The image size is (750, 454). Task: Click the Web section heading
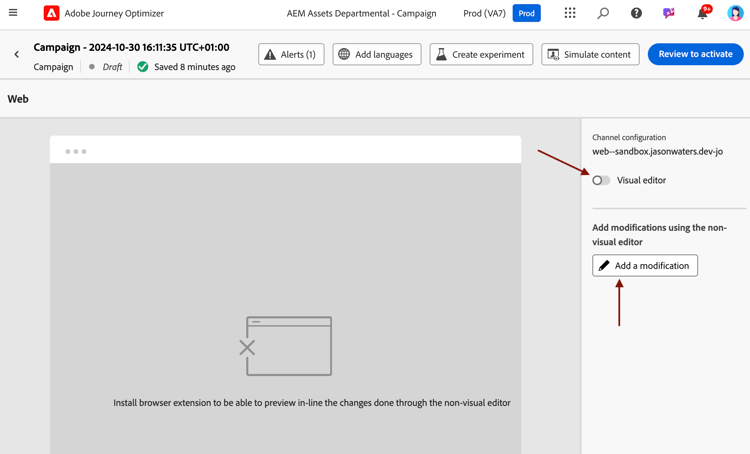point(18,99)
